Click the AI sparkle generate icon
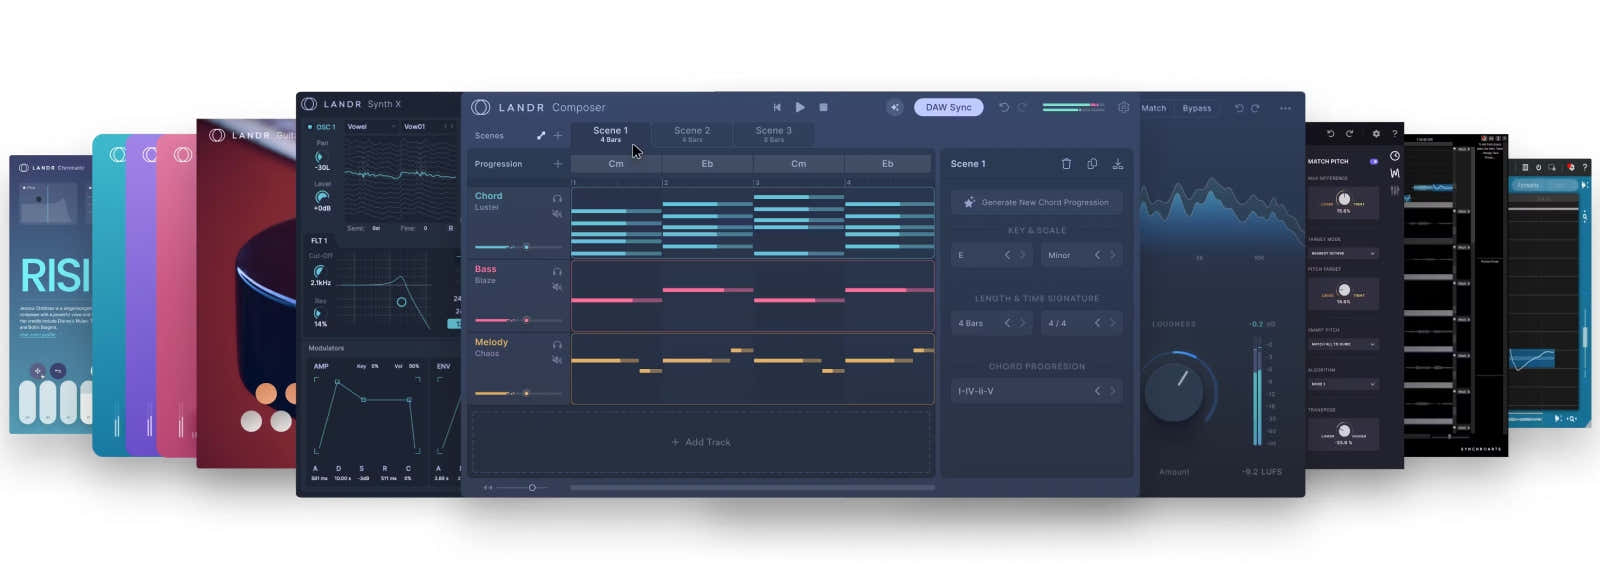 point(895,107)
